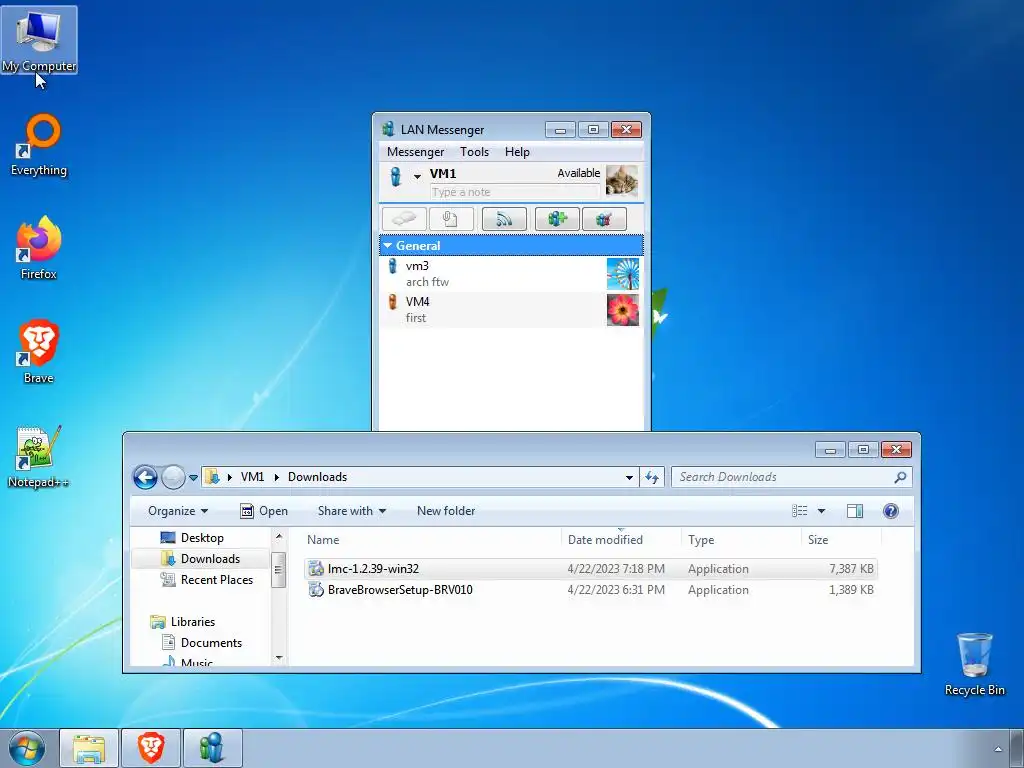
Task: Open the Recycle Bin
Action: (974, 664)
